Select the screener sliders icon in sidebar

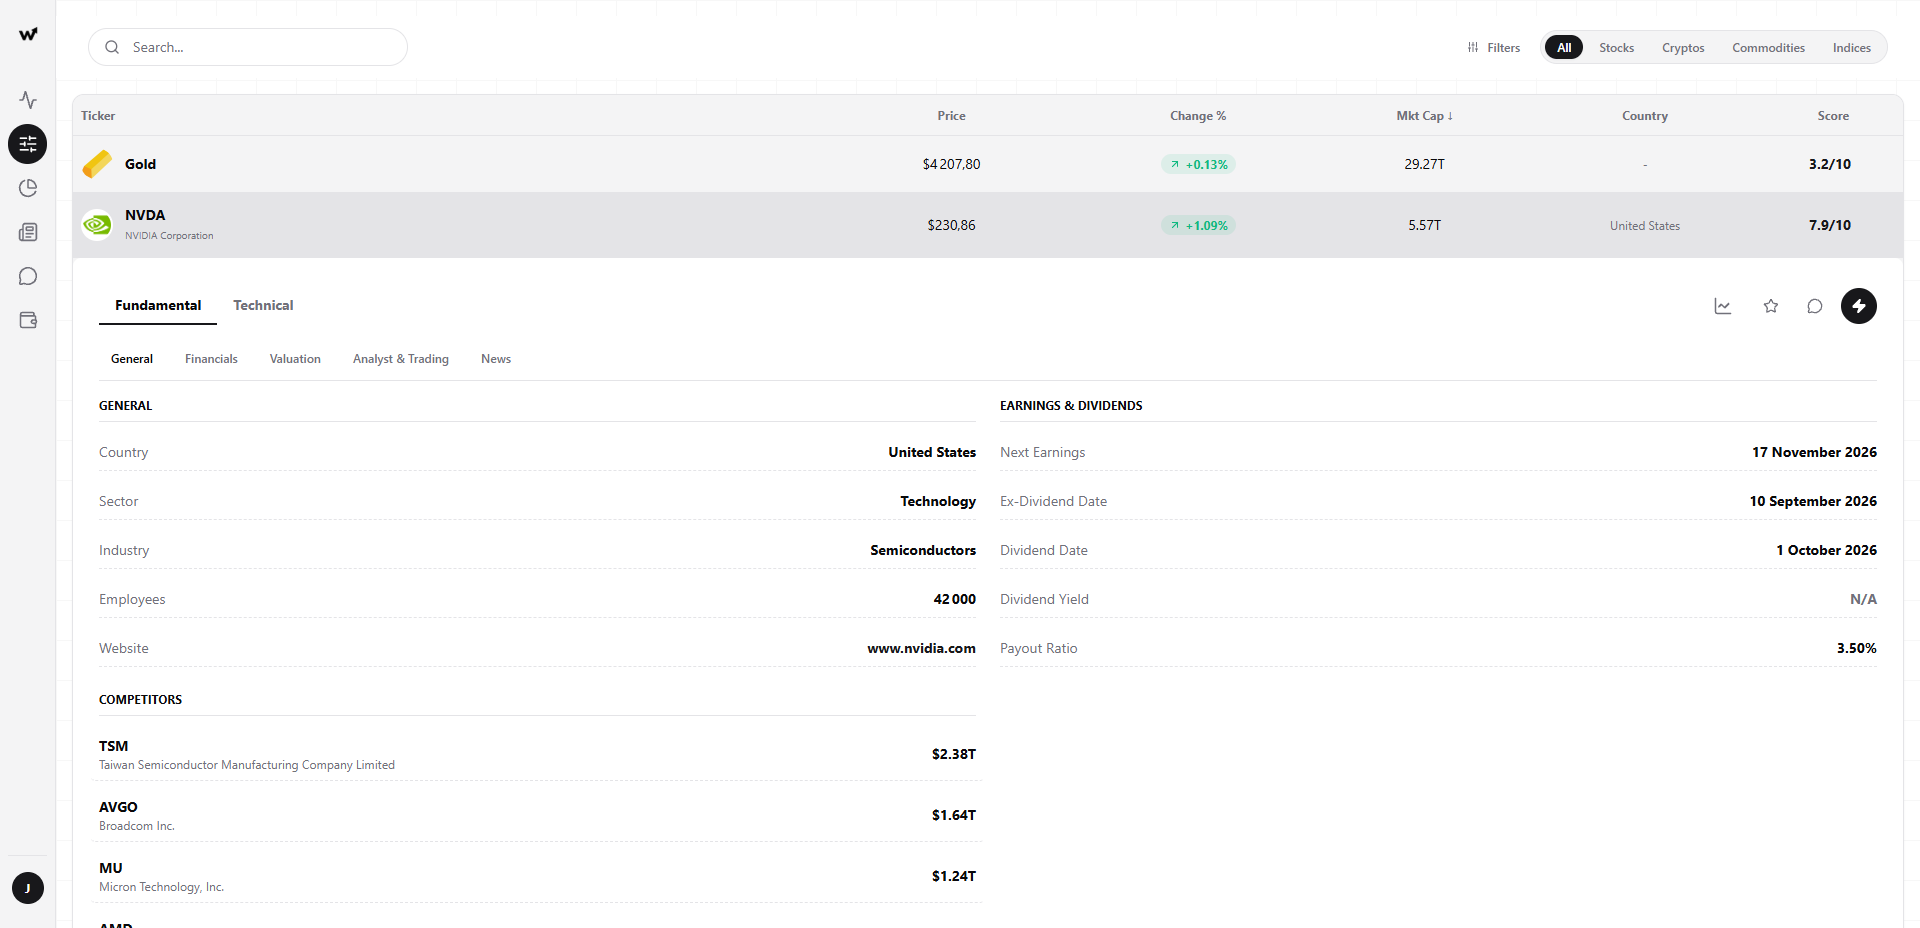[x=28, y=144]
